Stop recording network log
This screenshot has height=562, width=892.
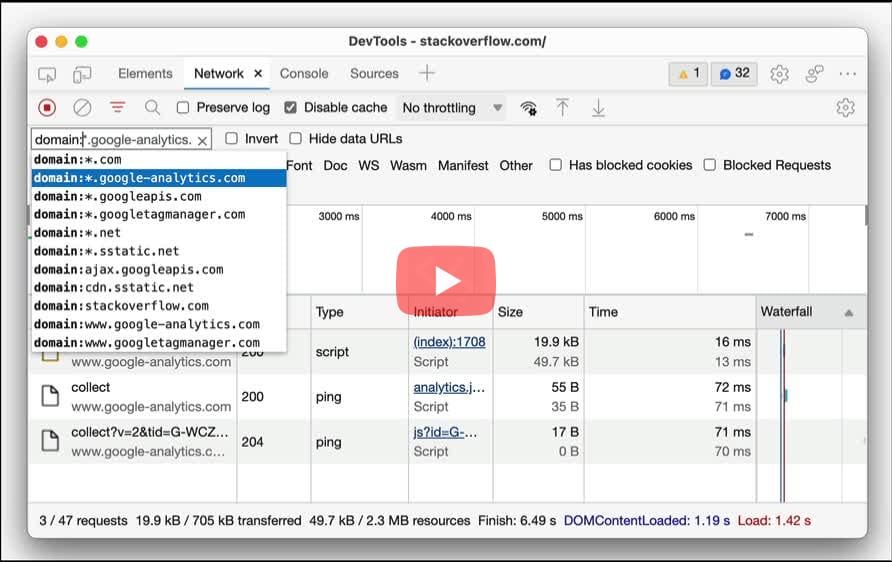(47, 108)
